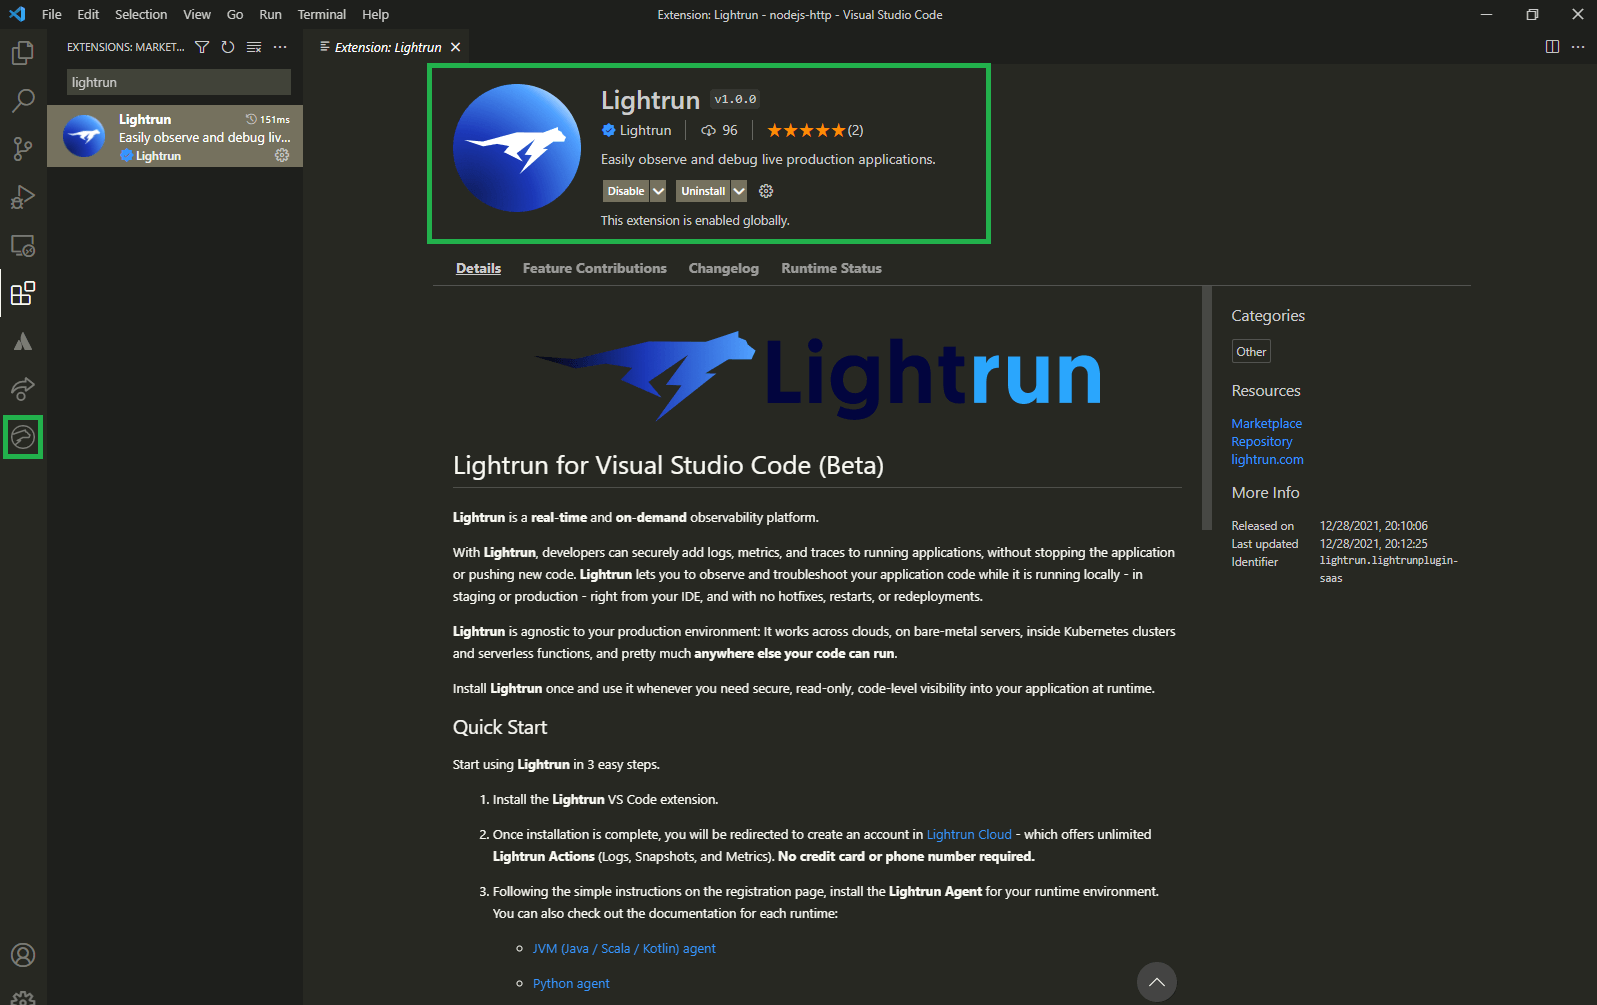Open the Lightrun sidebar icon
1597x1005 pixels.
point(23,437)
